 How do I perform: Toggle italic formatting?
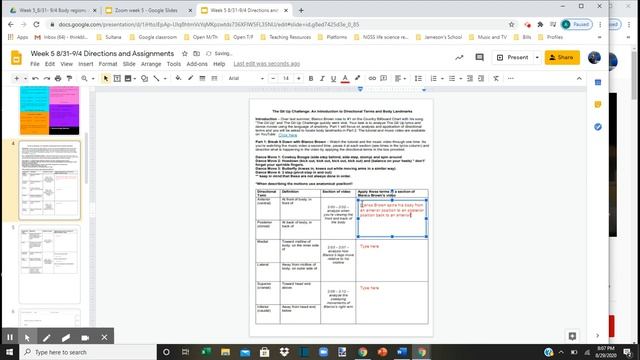pyautogui.click(x=322, y=78)
